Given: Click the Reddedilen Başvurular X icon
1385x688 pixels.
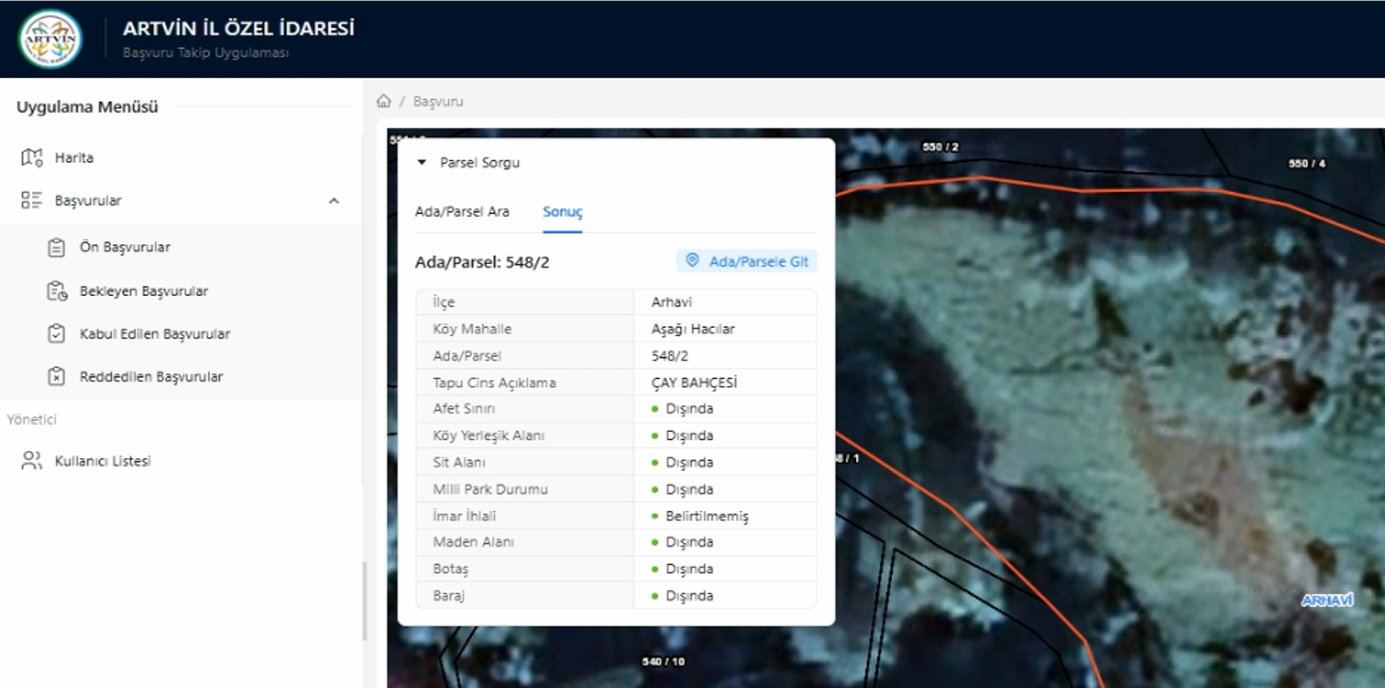Looking at the screenshot, I should (57, 377).
